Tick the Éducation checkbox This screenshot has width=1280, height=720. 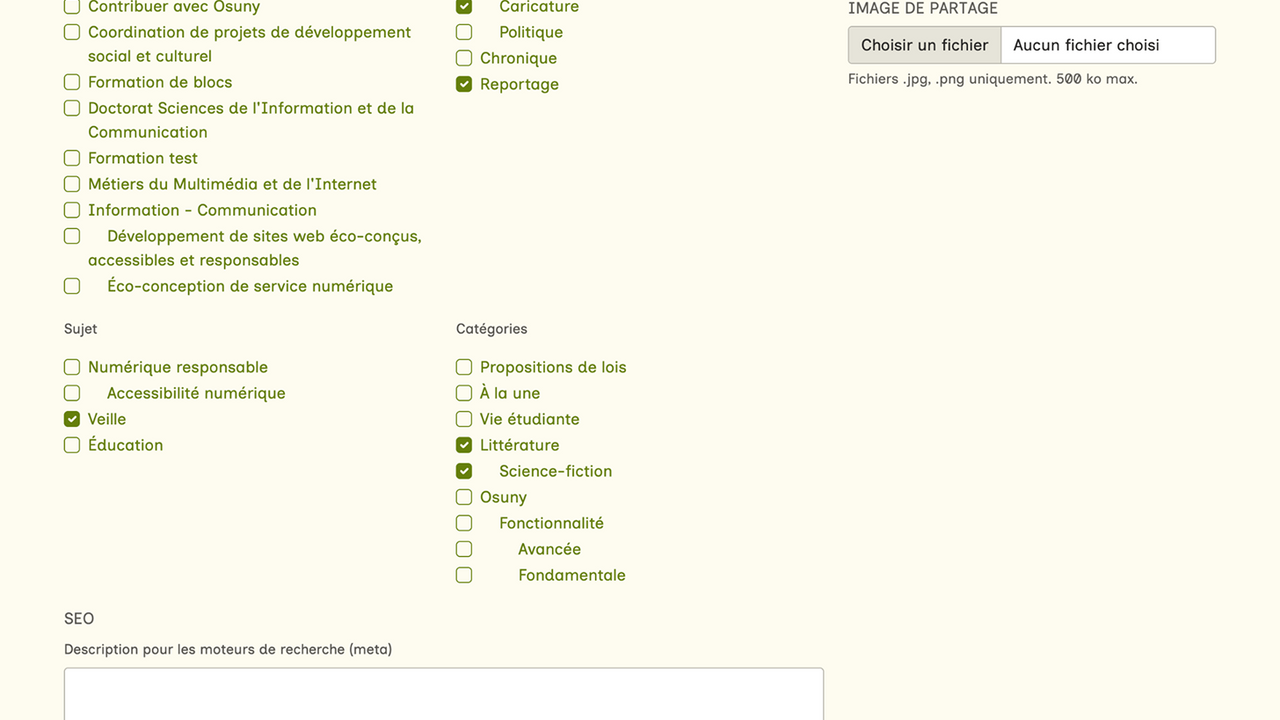coord(72,445)
